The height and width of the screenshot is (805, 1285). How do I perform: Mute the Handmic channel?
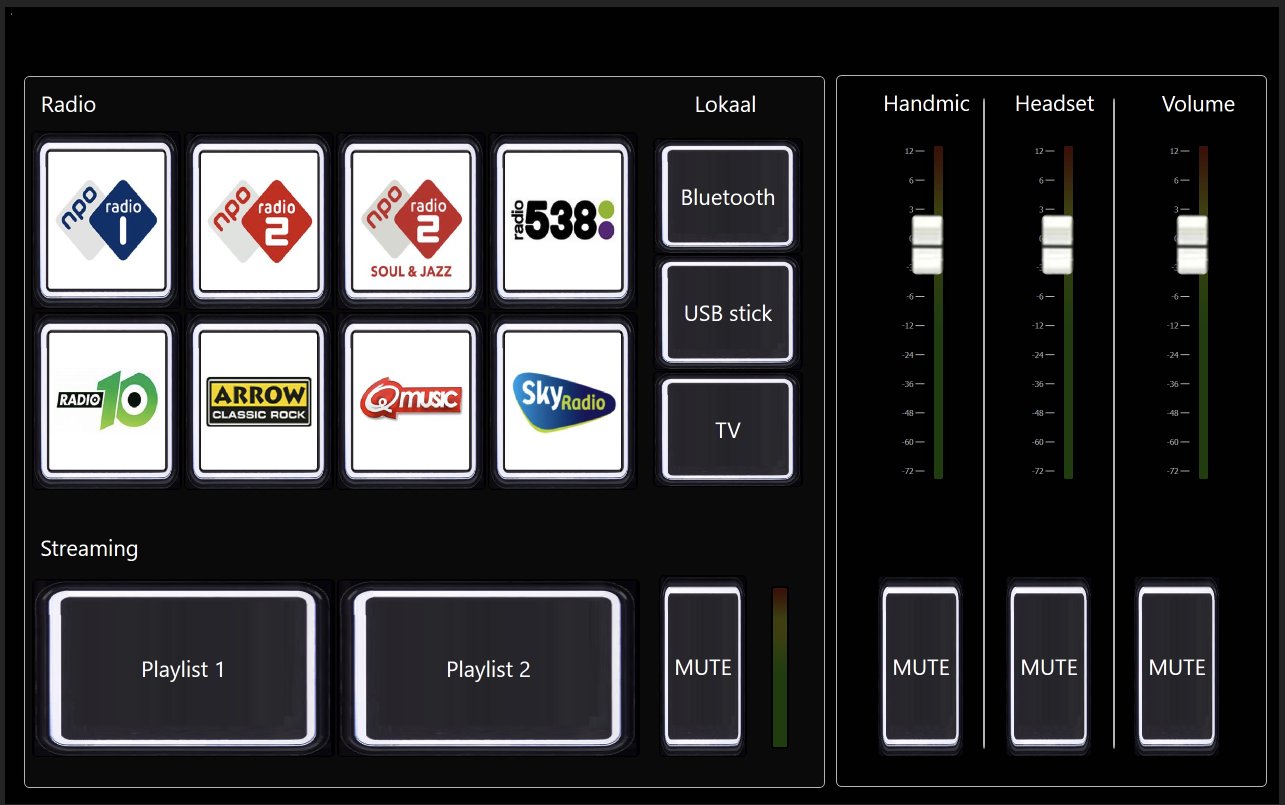point(921,667)
